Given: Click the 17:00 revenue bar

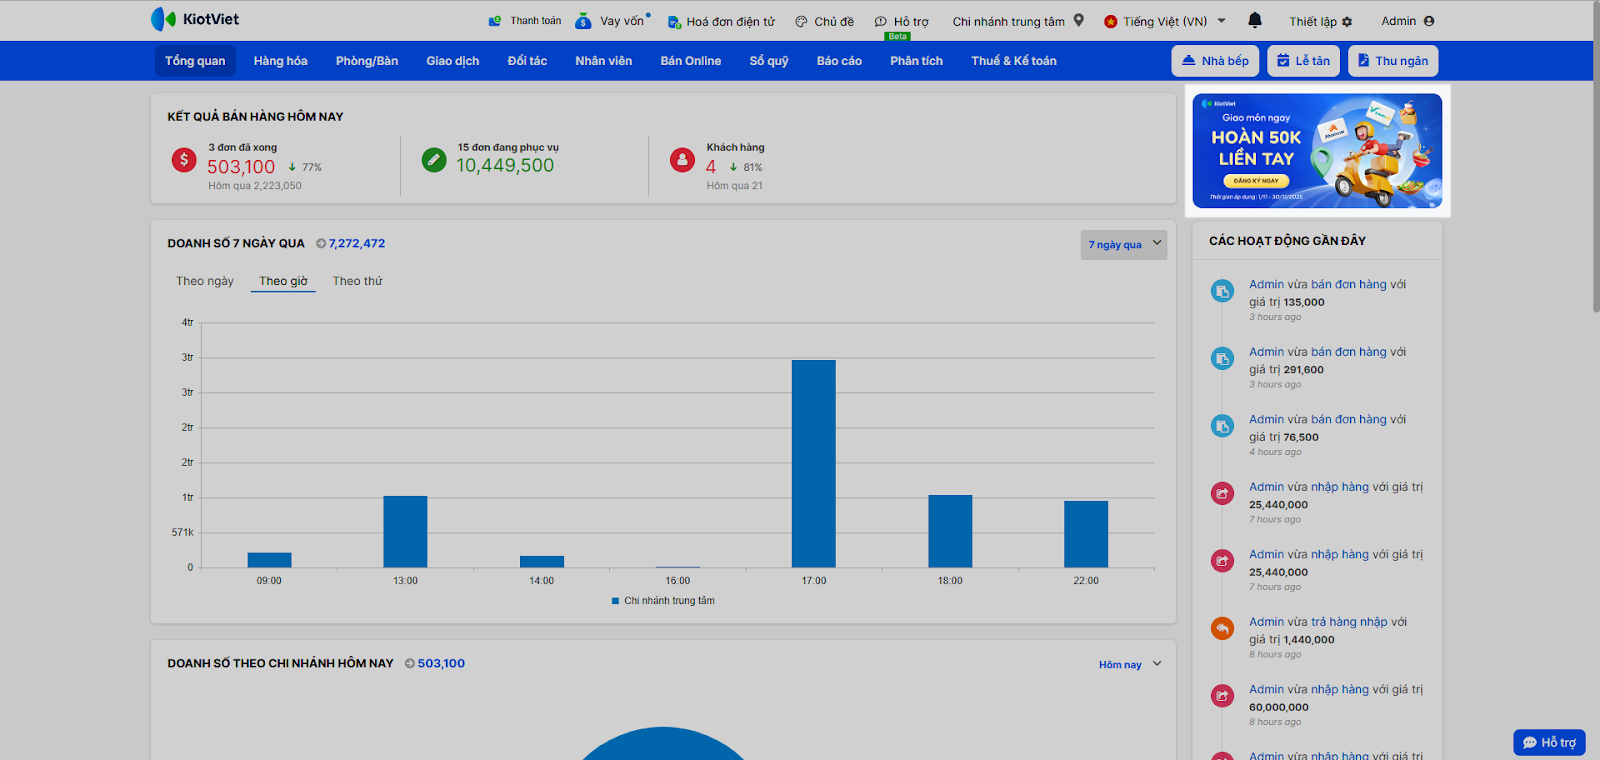Looking at the screenshot, I should 813,463.
